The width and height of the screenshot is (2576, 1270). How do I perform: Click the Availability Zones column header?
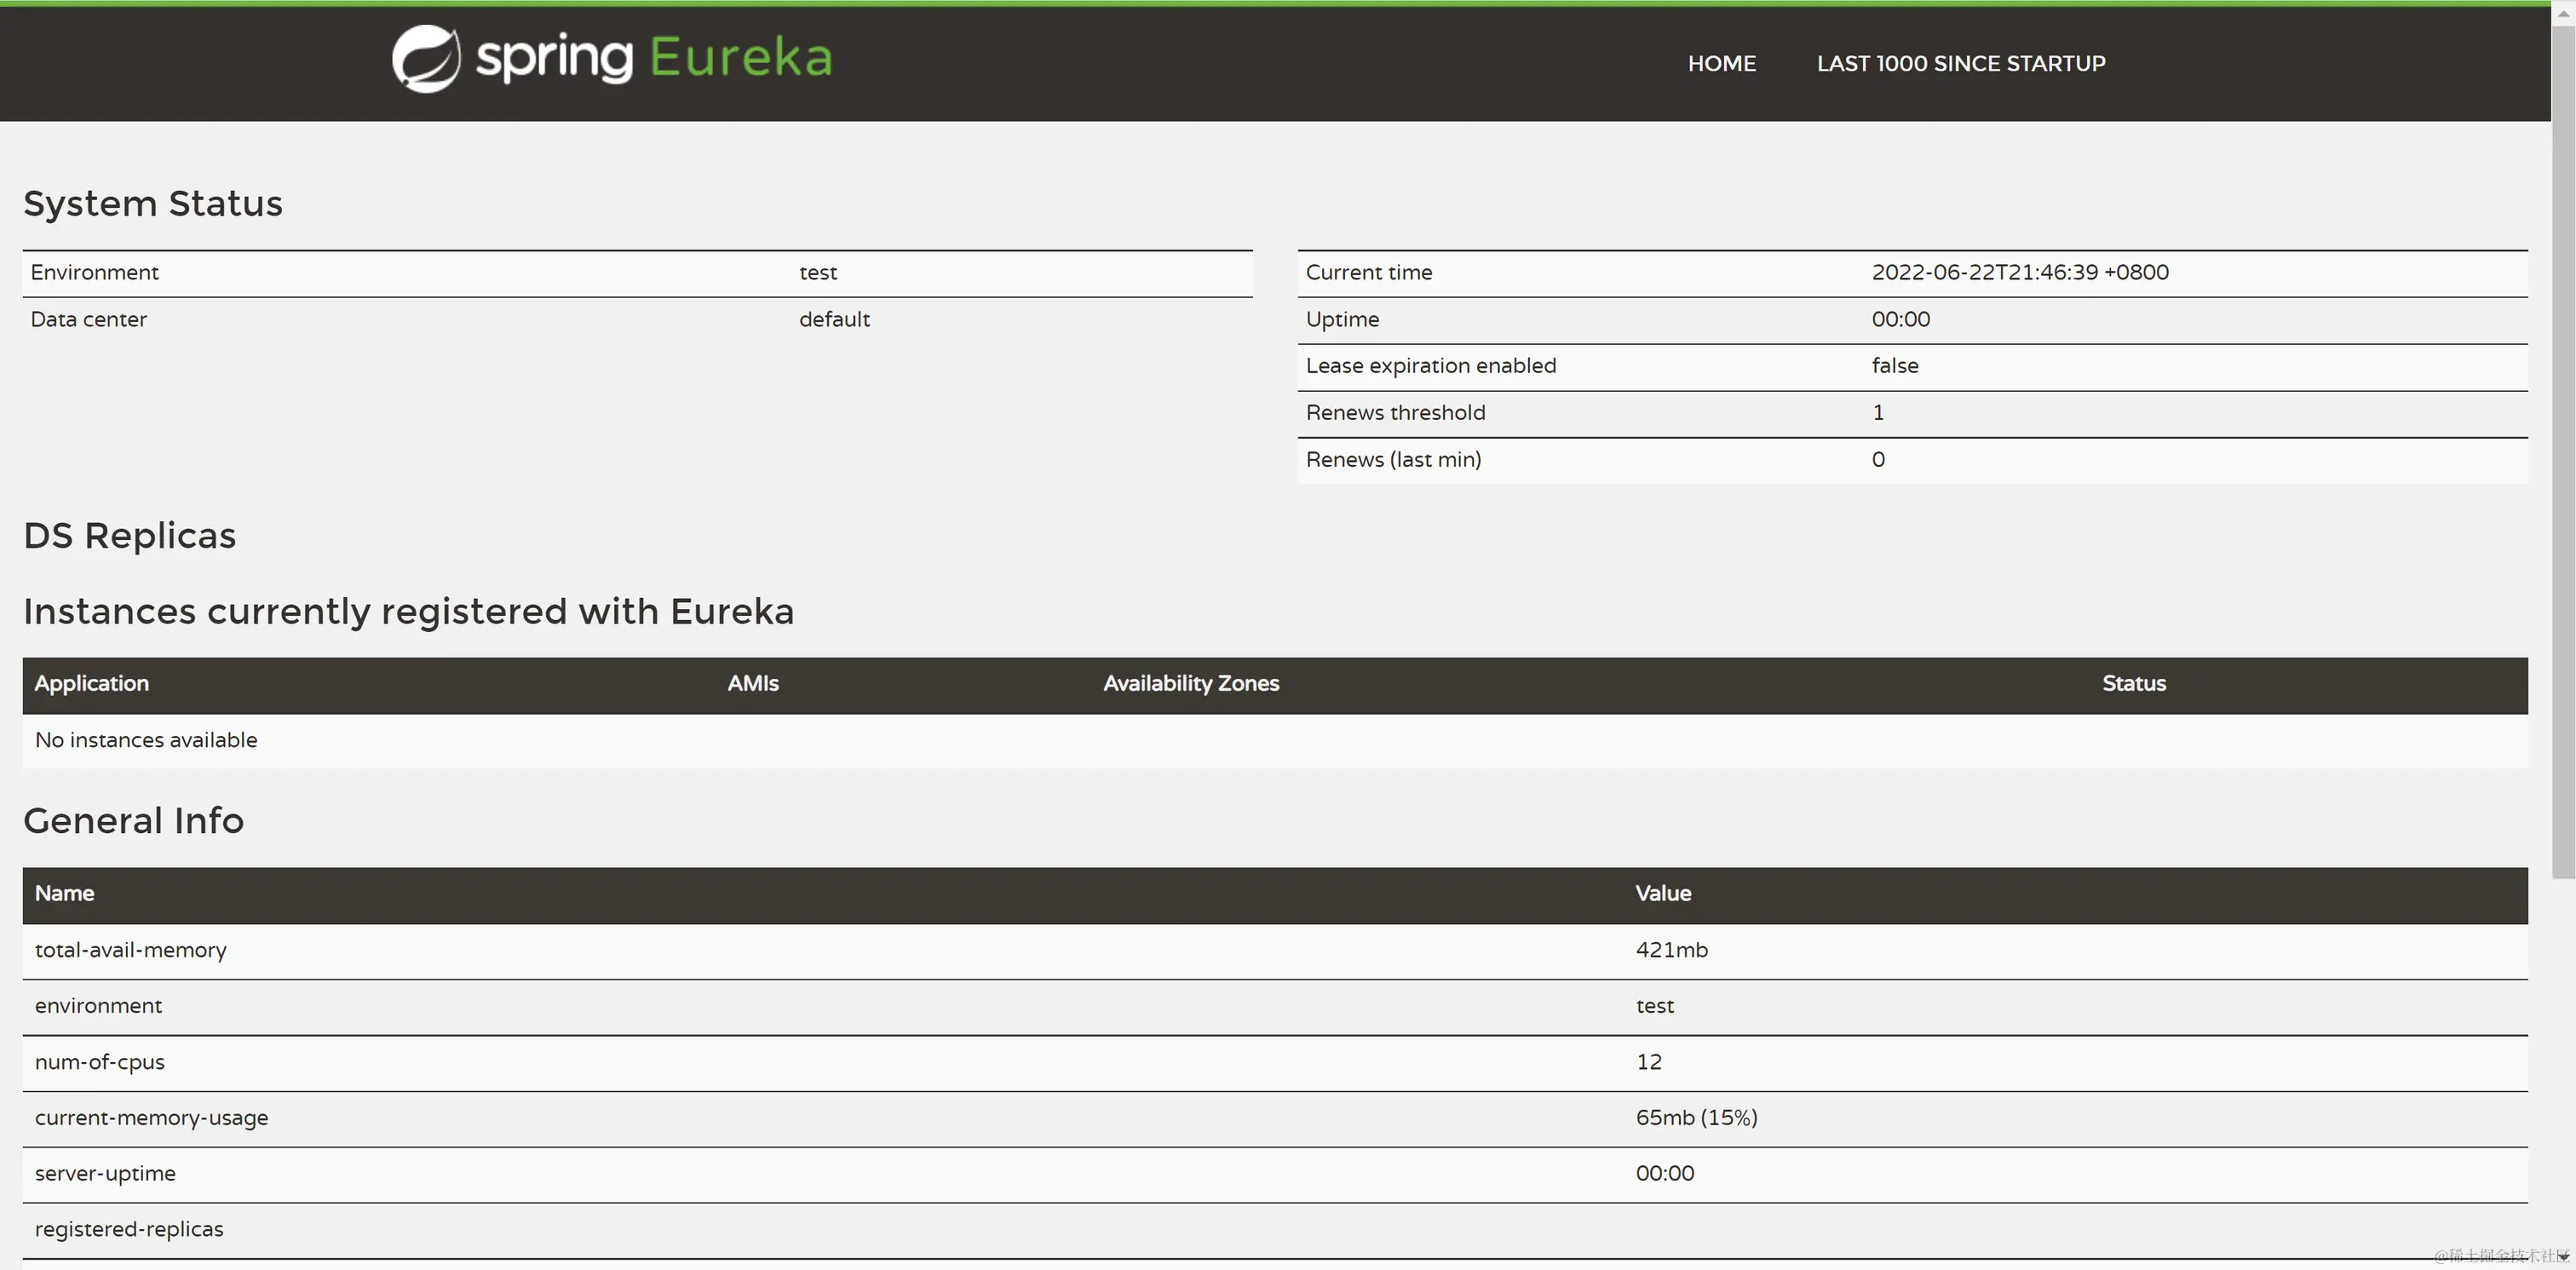tap(1191, 684)
